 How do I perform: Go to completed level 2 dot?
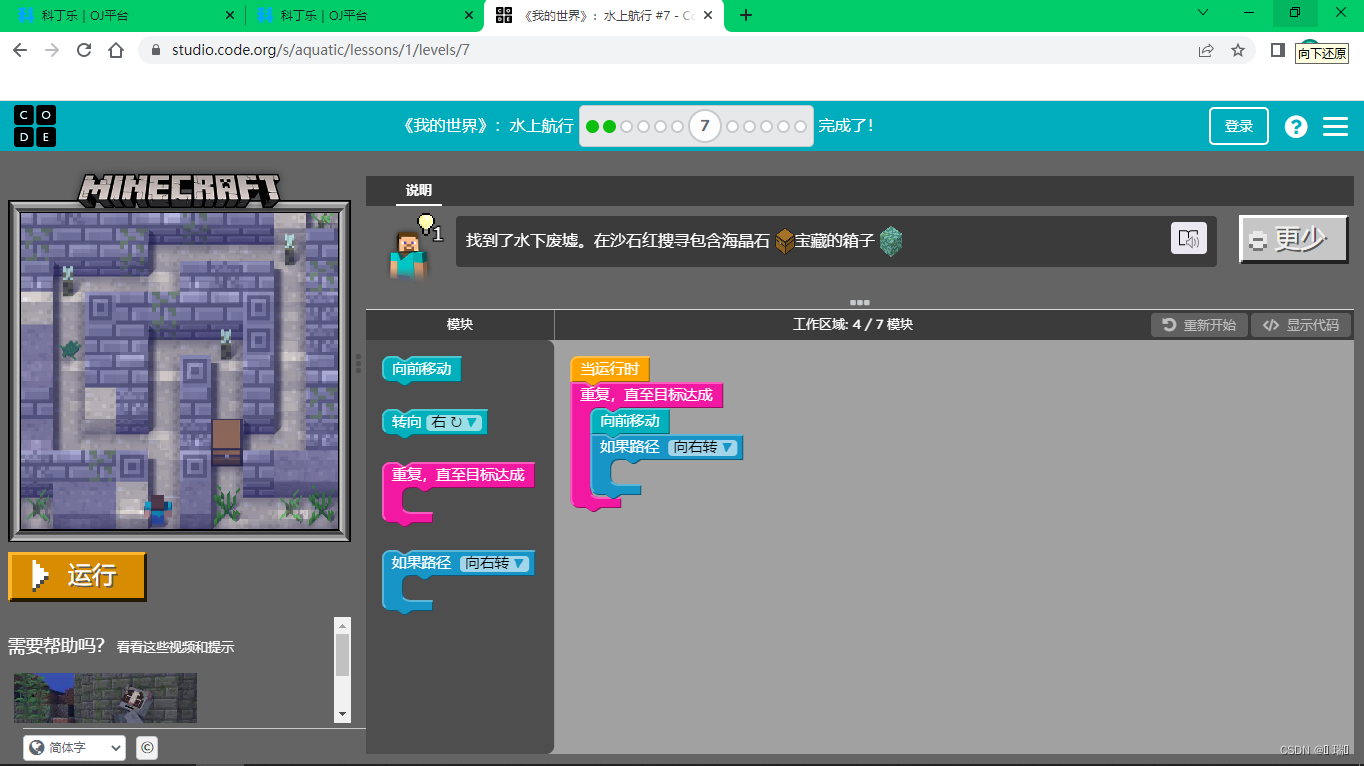(x=609, y=126)
